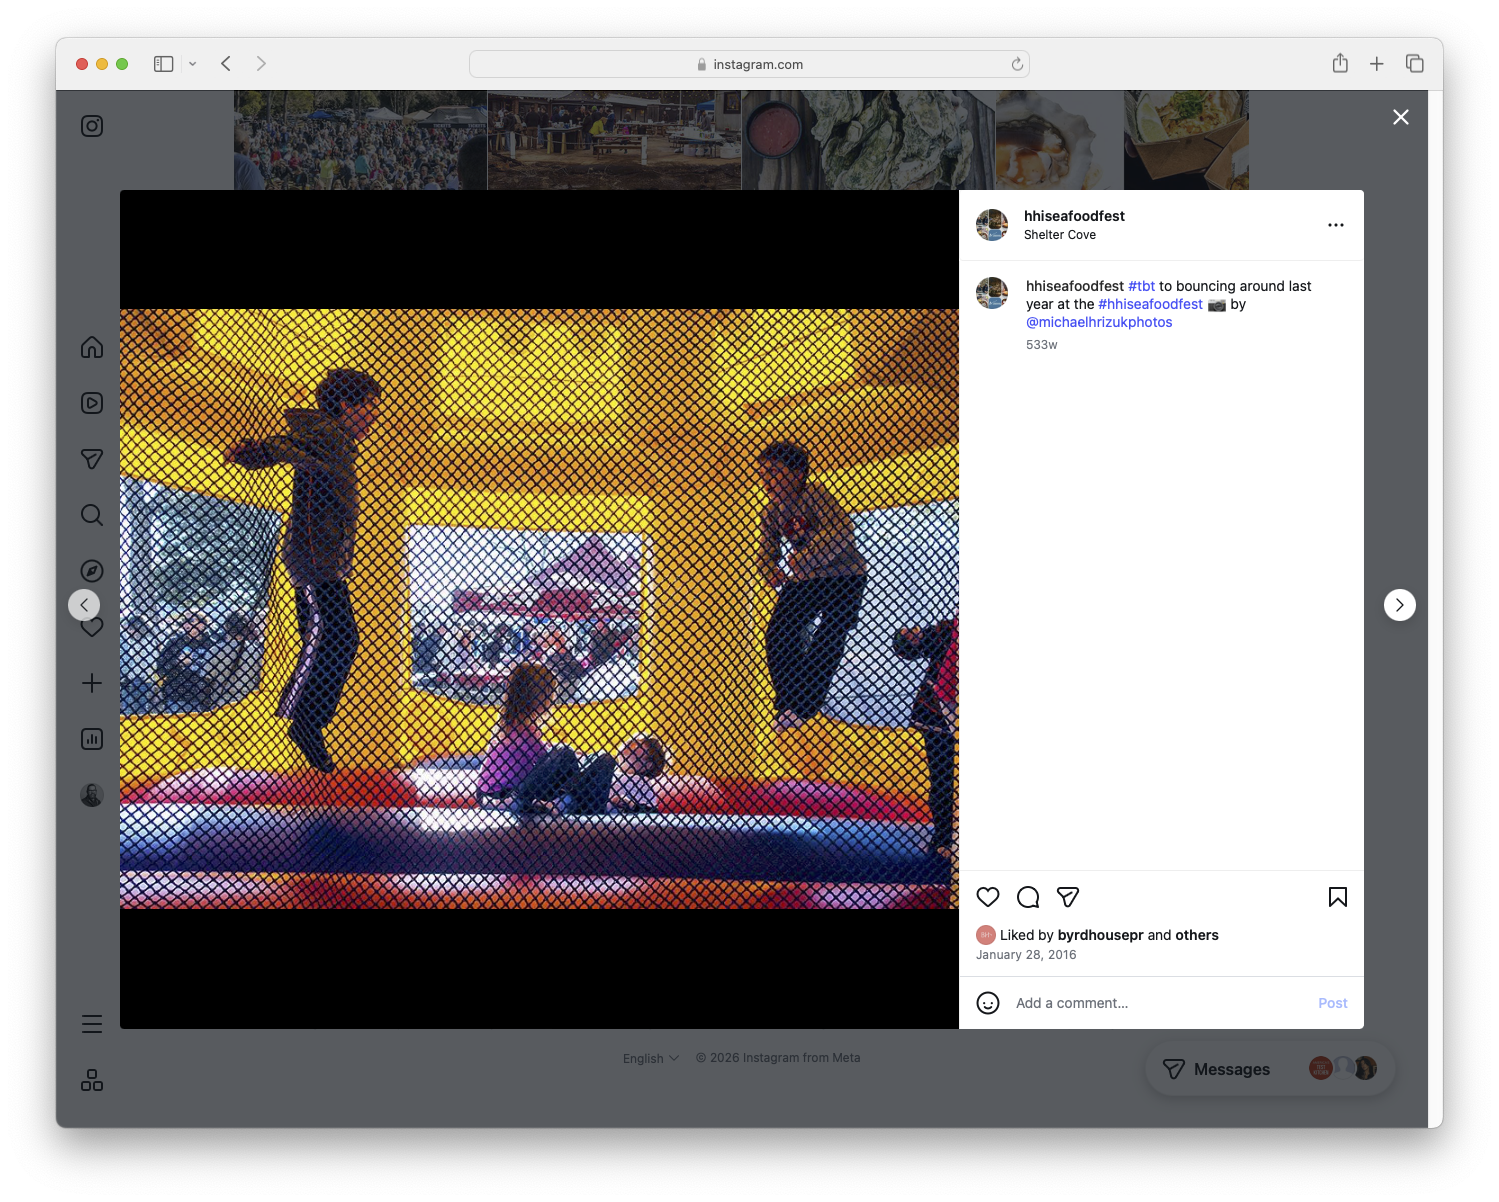Open the English language dropdown
1499x1202 pixels.
click(650, 1057)
